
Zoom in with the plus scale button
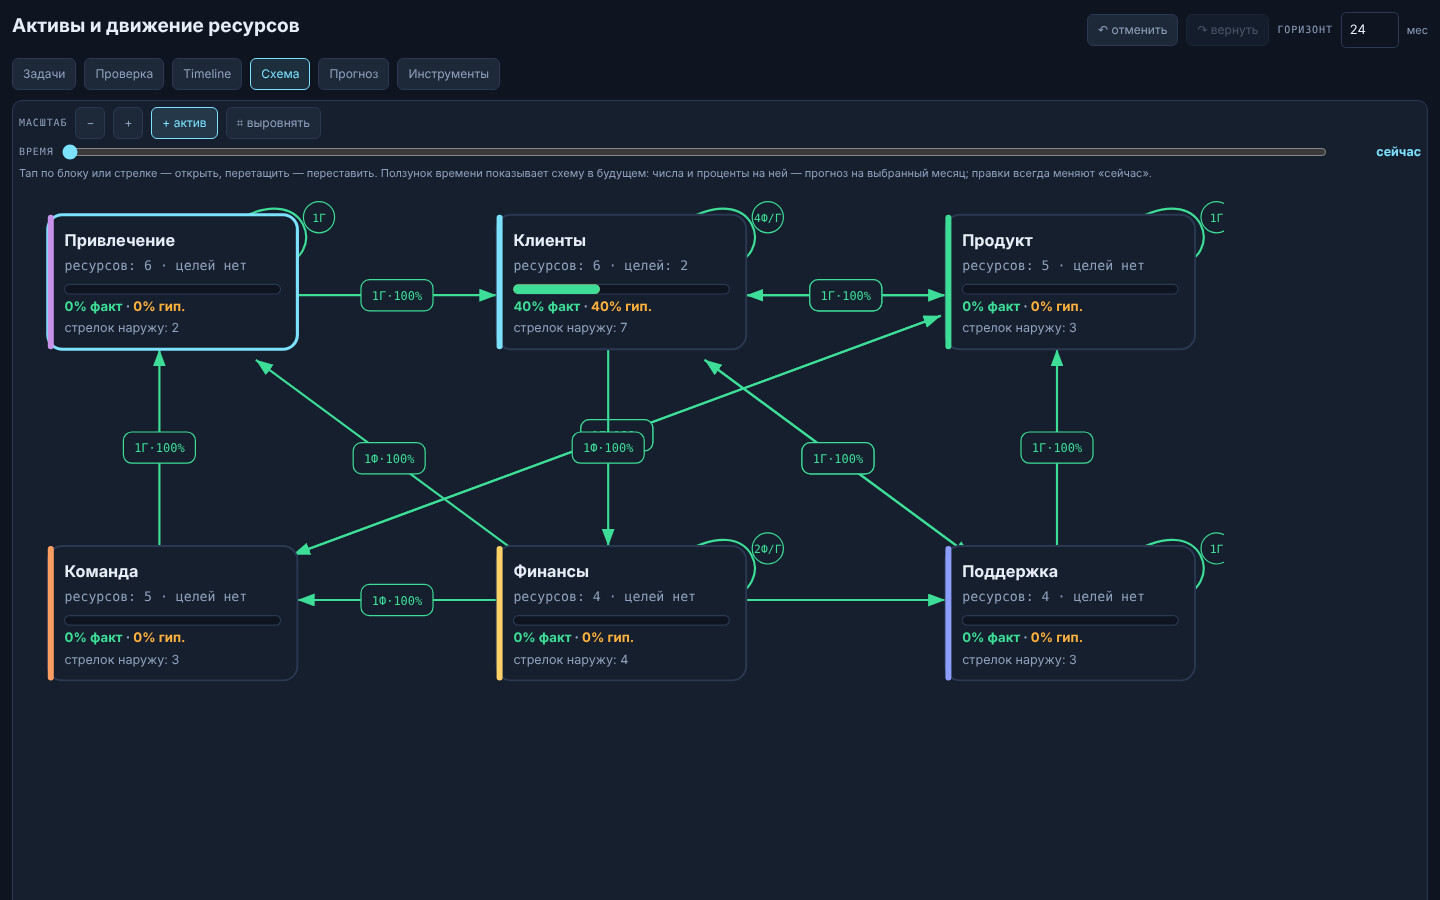click(x=128, y=123)
